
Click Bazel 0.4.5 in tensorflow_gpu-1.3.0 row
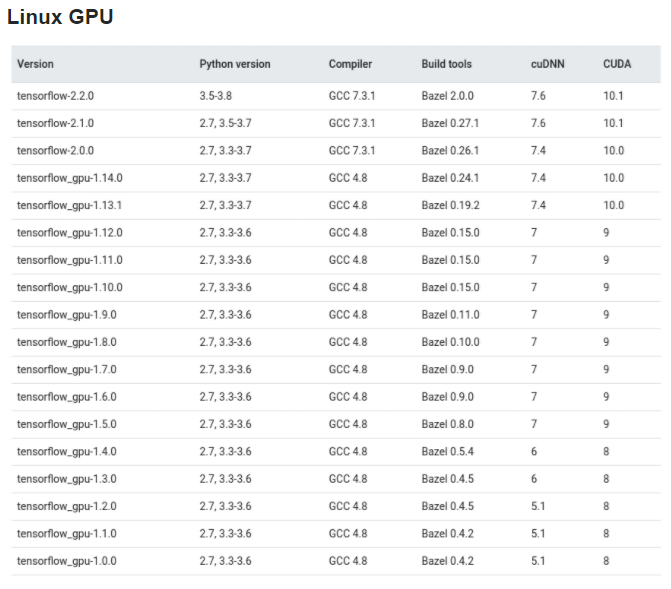(x=448, y=479)
